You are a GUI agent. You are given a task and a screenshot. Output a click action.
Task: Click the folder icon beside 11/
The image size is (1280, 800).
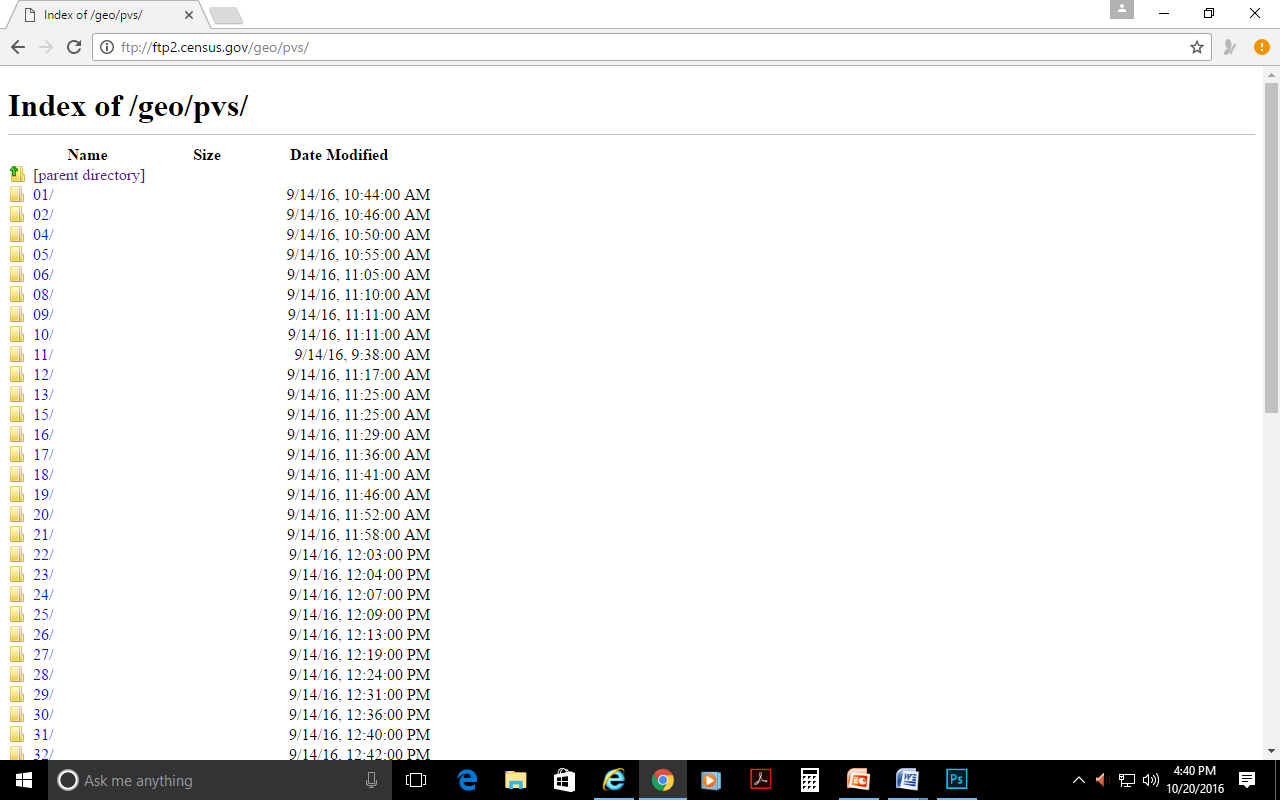tap(17, 355)
